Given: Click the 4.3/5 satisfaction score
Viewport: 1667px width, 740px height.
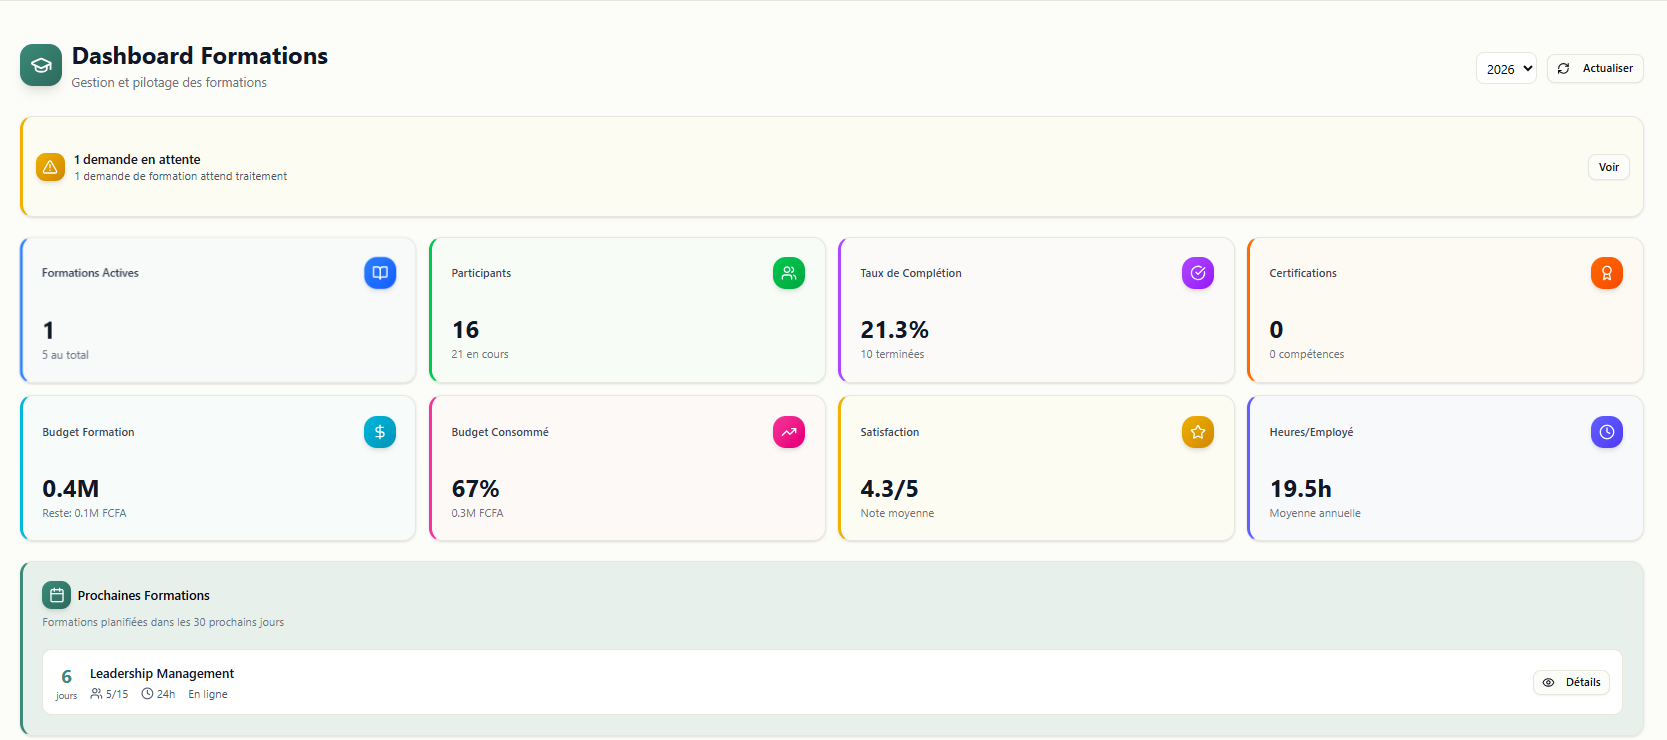Looking at the screenshot, I should point(889,489).
